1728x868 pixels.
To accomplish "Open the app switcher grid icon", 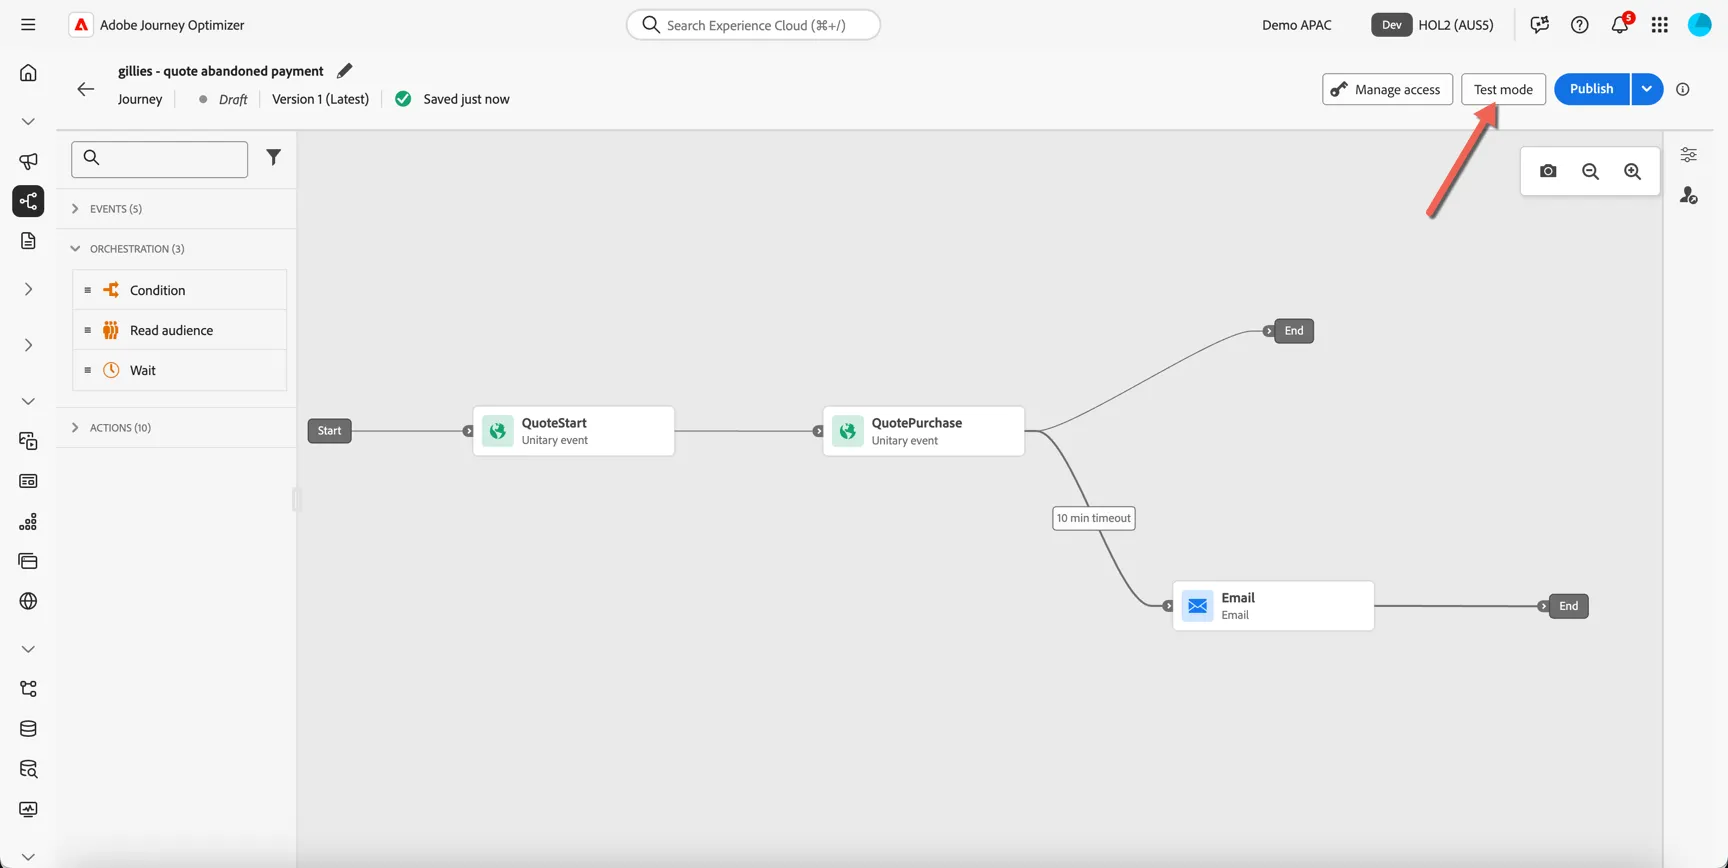I will [1660, 25].
